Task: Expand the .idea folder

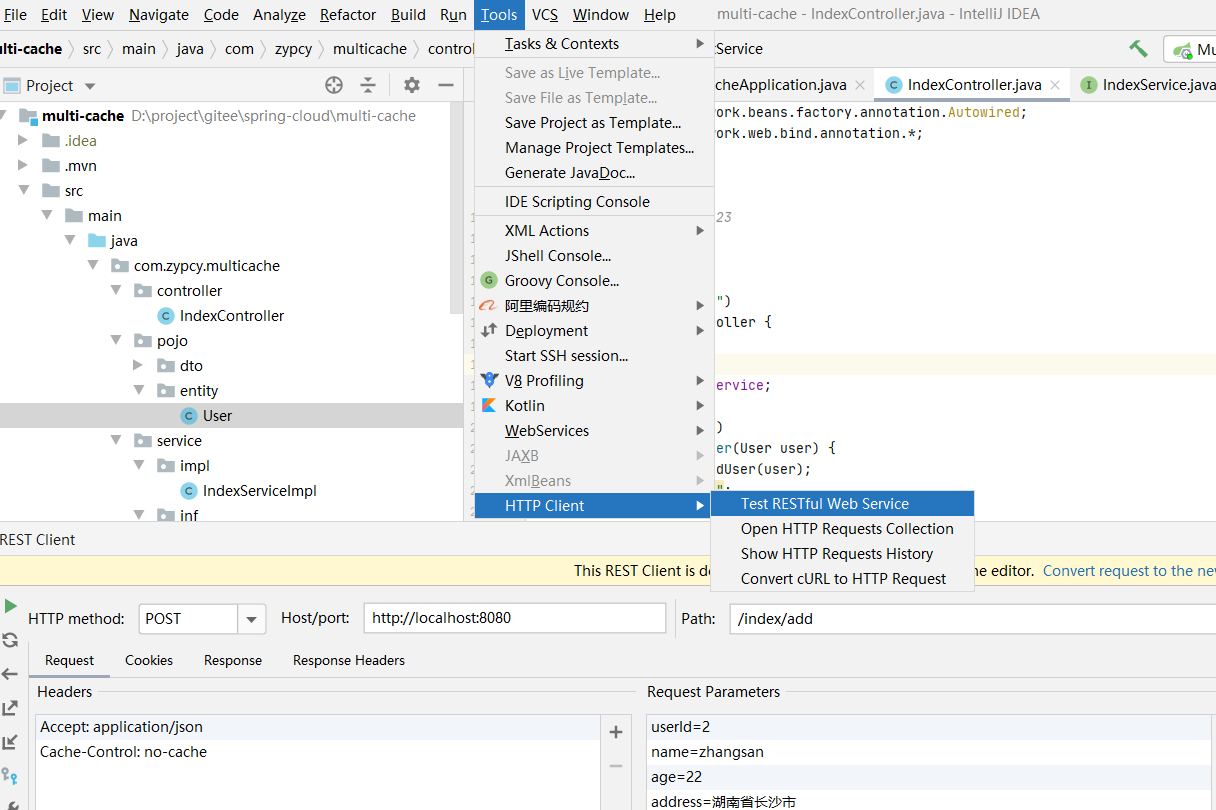Action: [23, 141]
